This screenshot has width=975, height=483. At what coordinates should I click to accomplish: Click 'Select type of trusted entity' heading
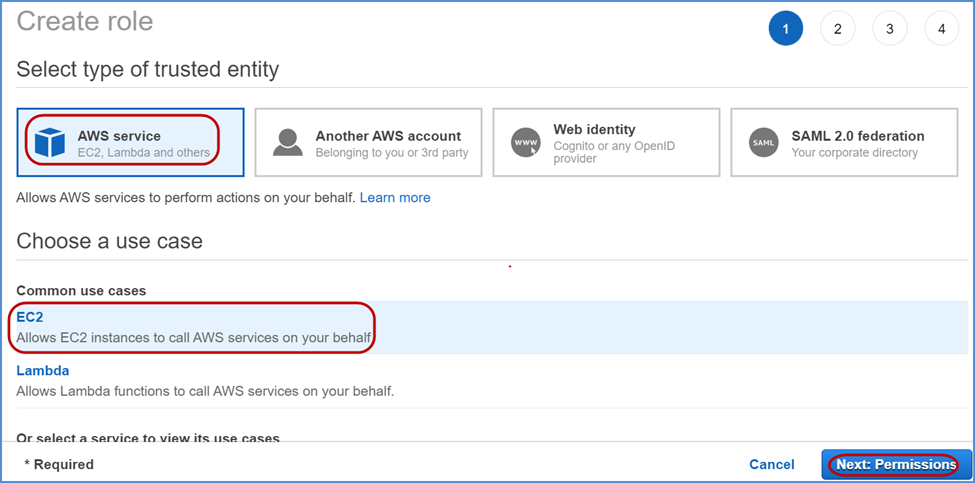(147, 70)
